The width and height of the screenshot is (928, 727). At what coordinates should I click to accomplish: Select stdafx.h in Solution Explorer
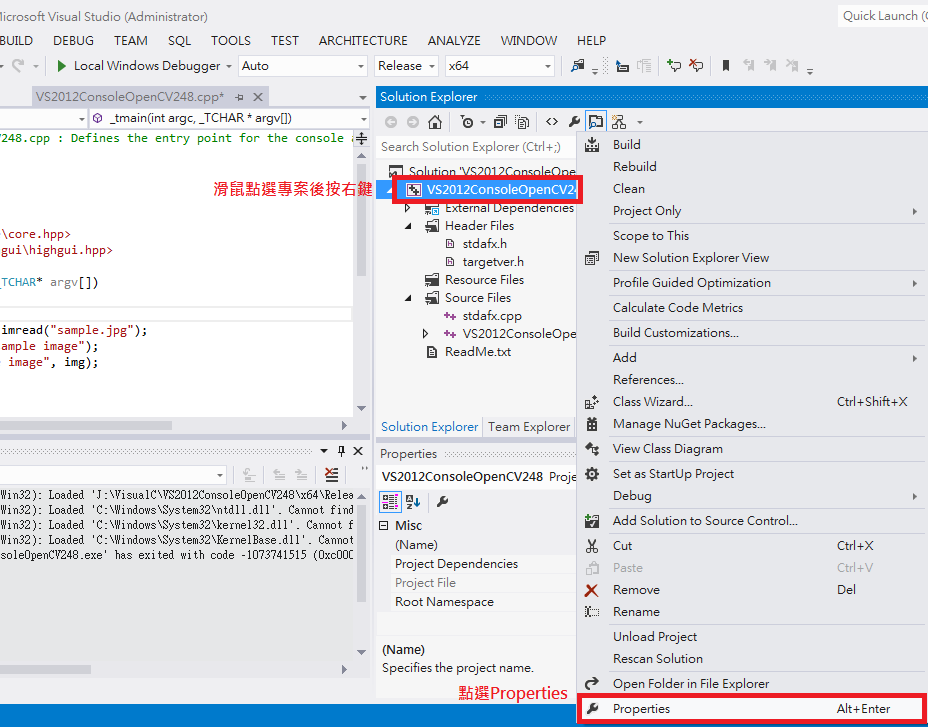[x=485, y=244]
